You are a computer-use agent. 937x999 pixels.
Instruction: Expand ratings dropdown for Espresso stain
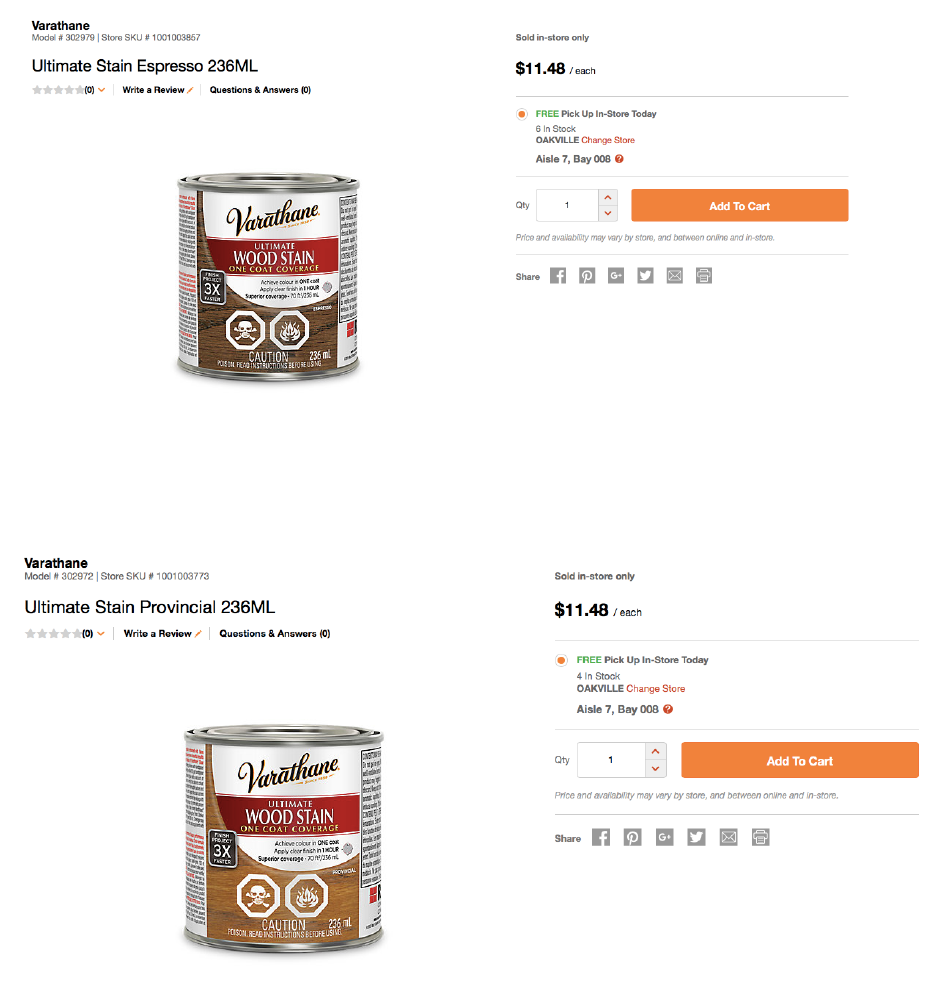pos(101,90)
